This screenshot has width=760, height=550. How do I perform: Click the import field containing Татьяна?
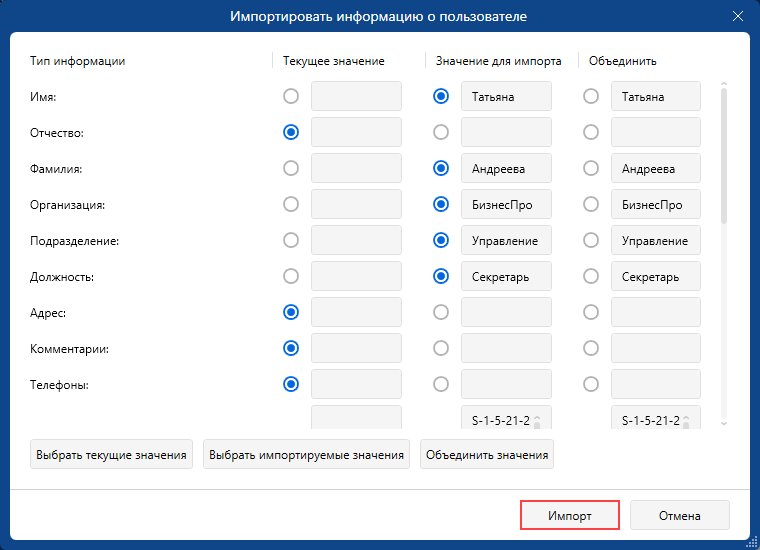506,97
